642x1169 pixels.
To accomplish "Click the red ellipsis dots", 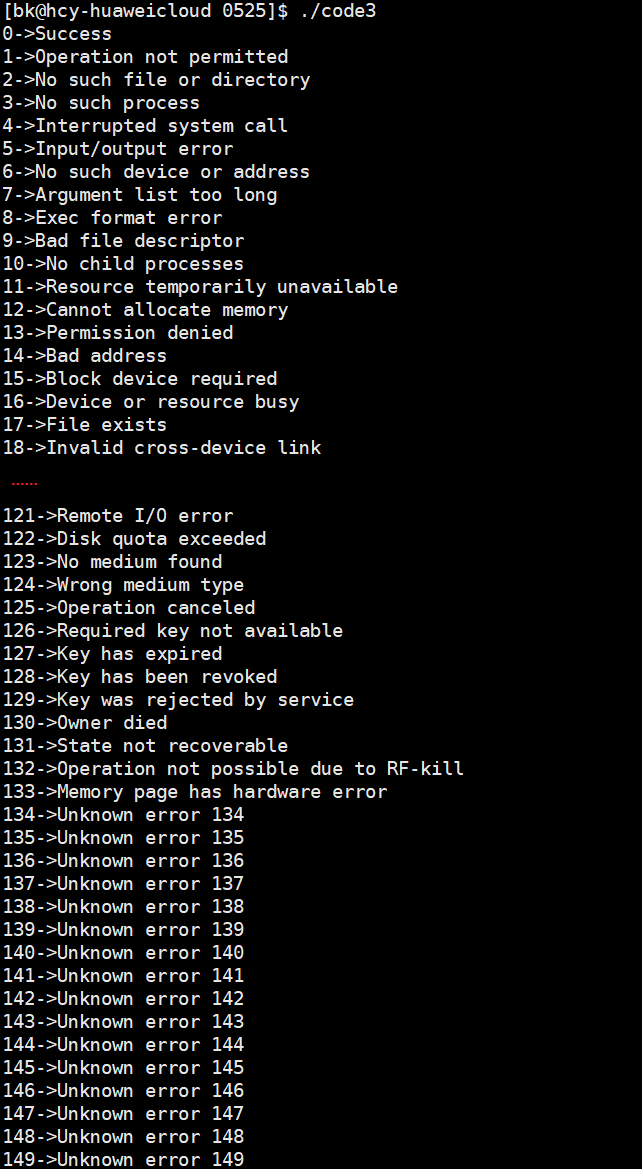I will [24, 484].
